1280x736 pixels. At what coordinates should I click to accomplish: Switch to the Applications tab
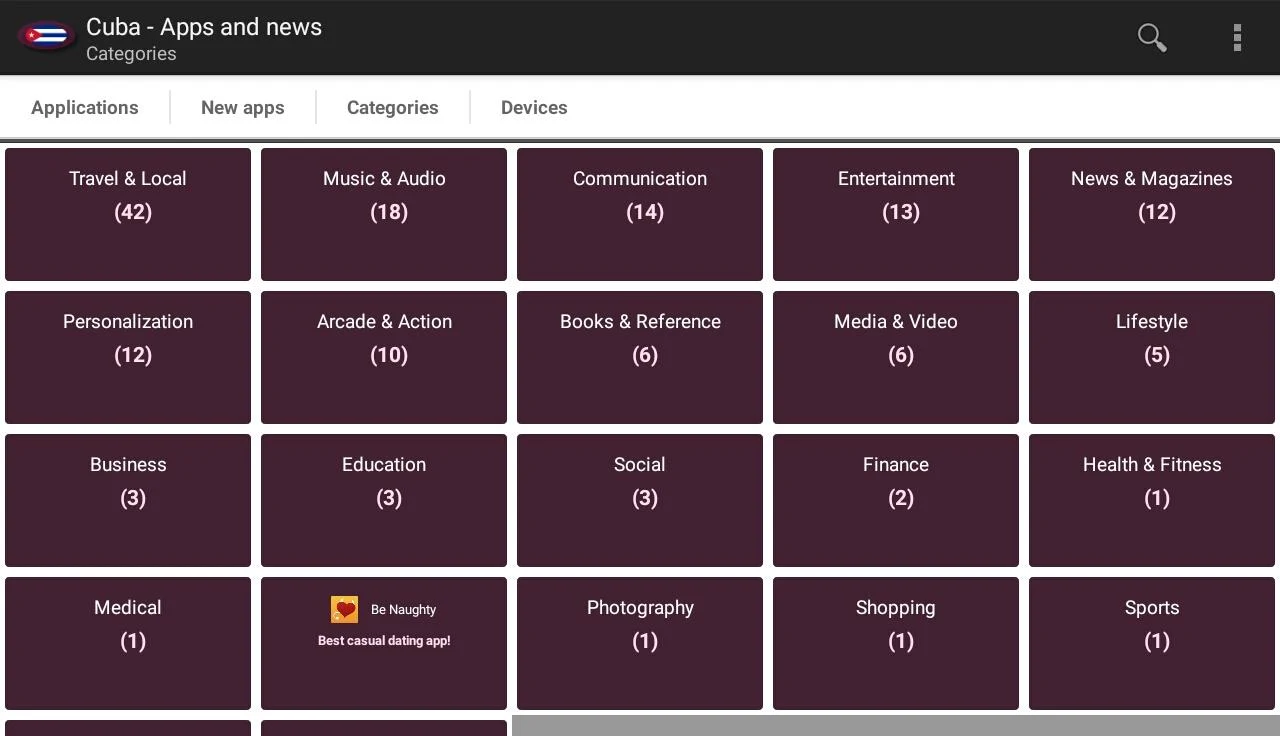tap(85, 107)
